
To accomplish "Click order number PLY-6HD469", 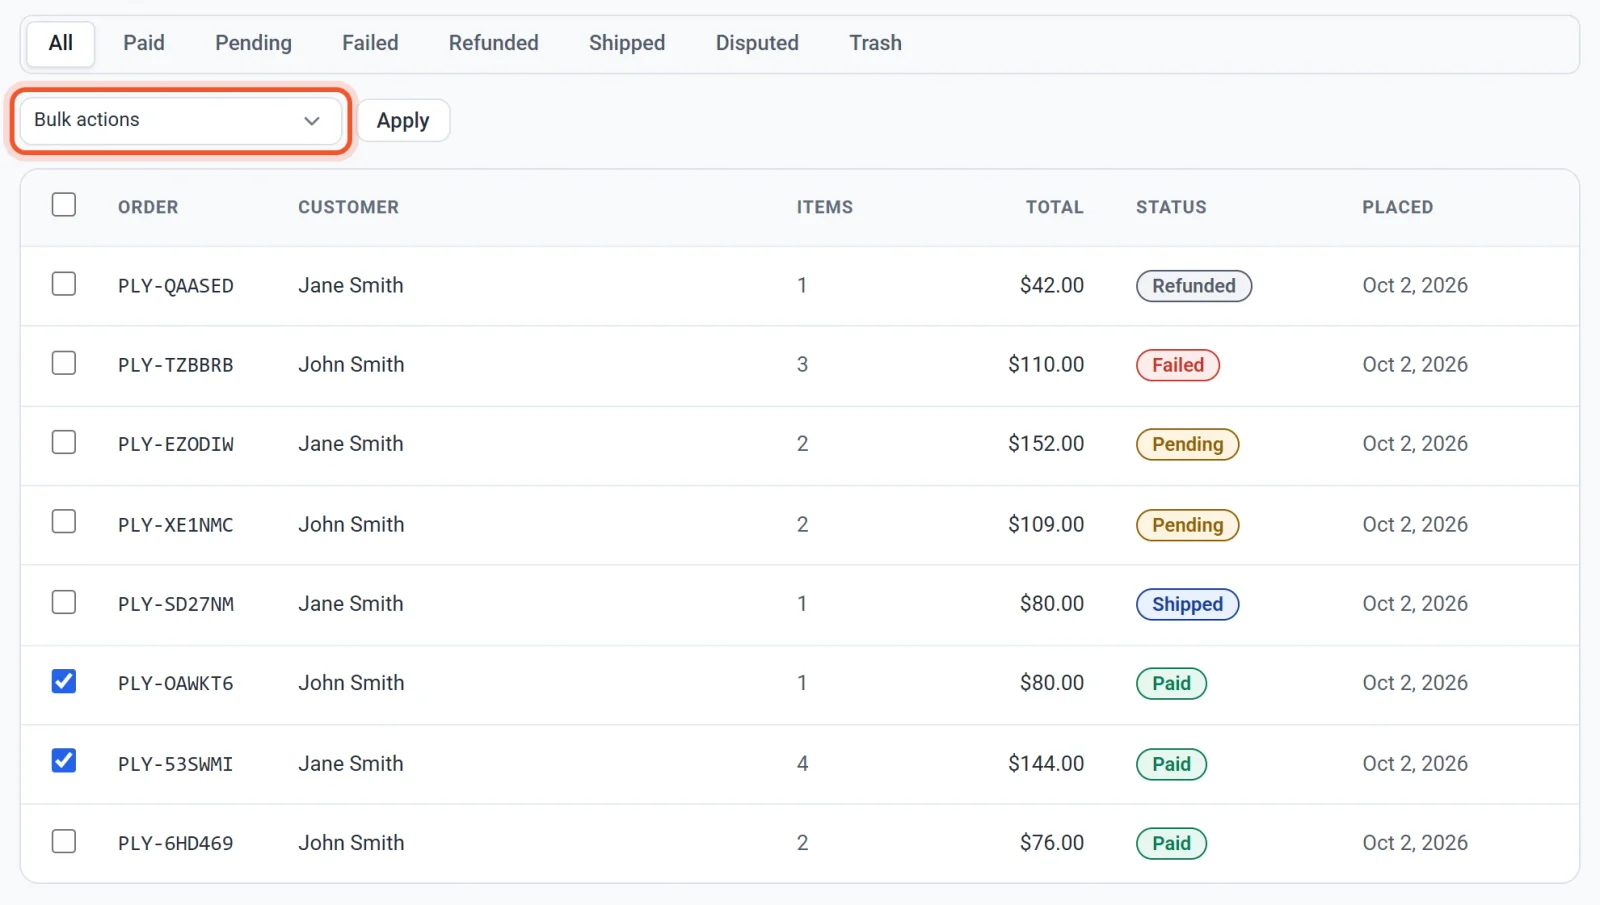I will (x=176, y=843).
